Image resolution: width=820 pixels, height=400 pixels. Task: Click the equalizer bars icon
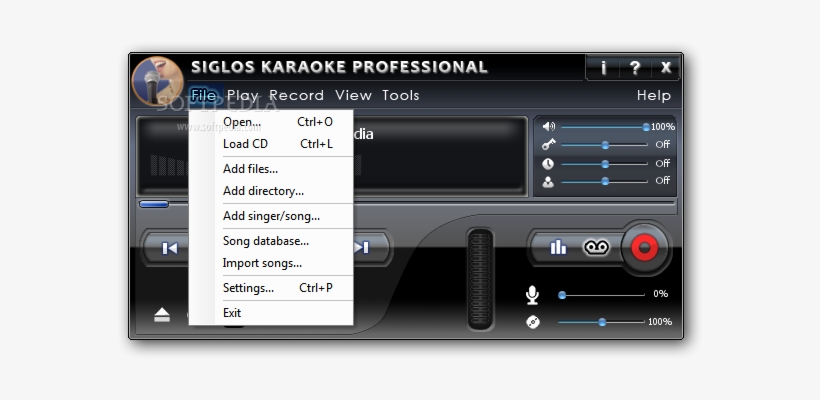pos(558,247)
